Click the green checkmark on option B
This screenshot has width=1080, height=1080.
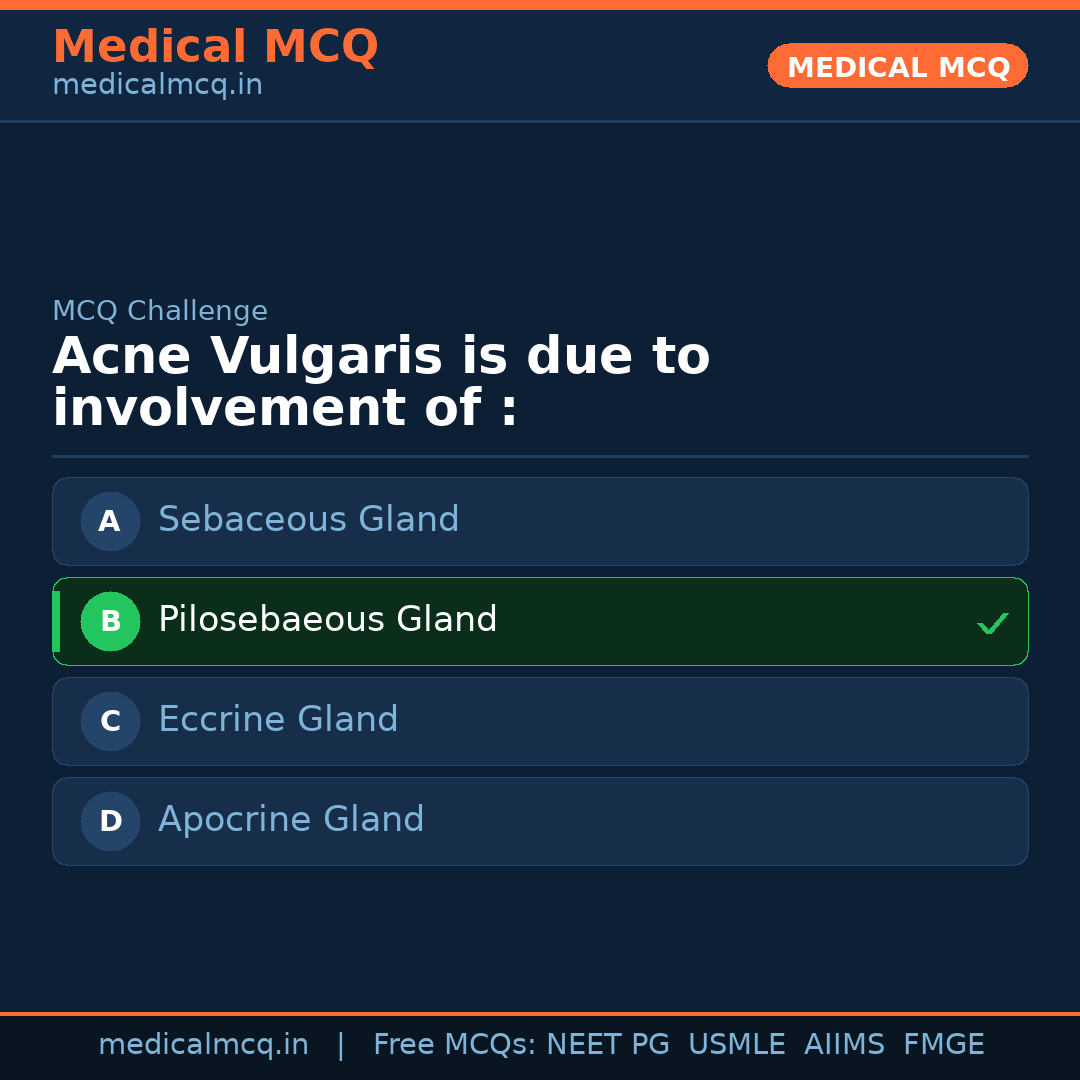(993, 623)
